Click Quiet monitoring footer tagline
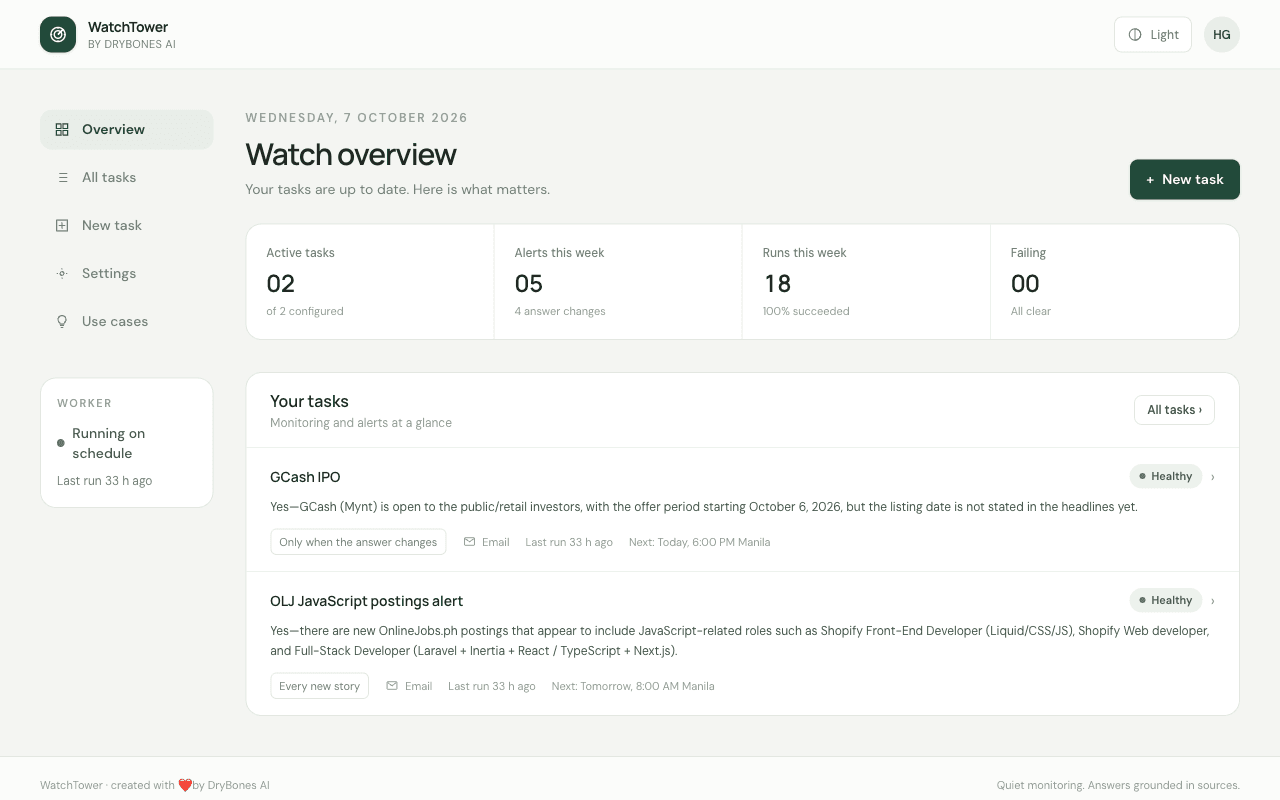 (1118, 785)
